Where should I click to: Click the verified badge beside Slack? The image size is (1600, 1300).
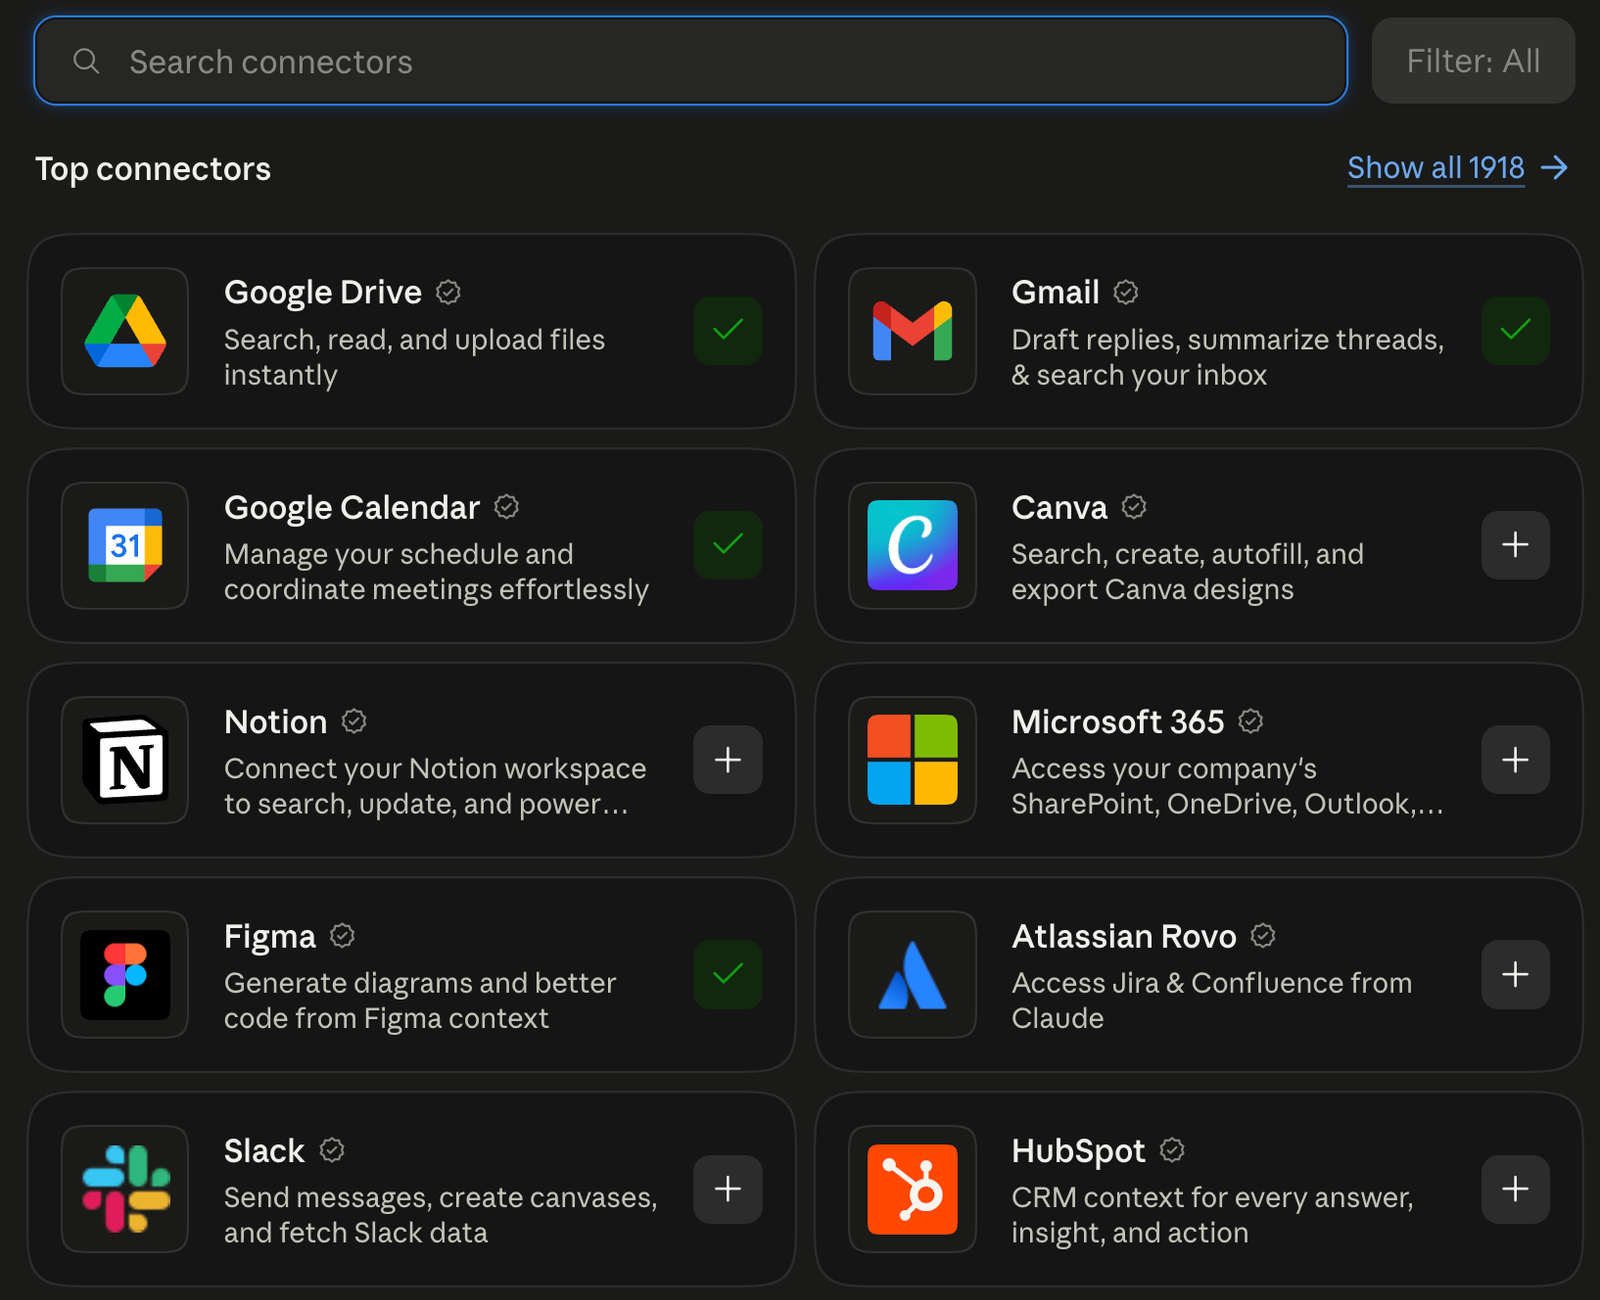pos(332,1150)
